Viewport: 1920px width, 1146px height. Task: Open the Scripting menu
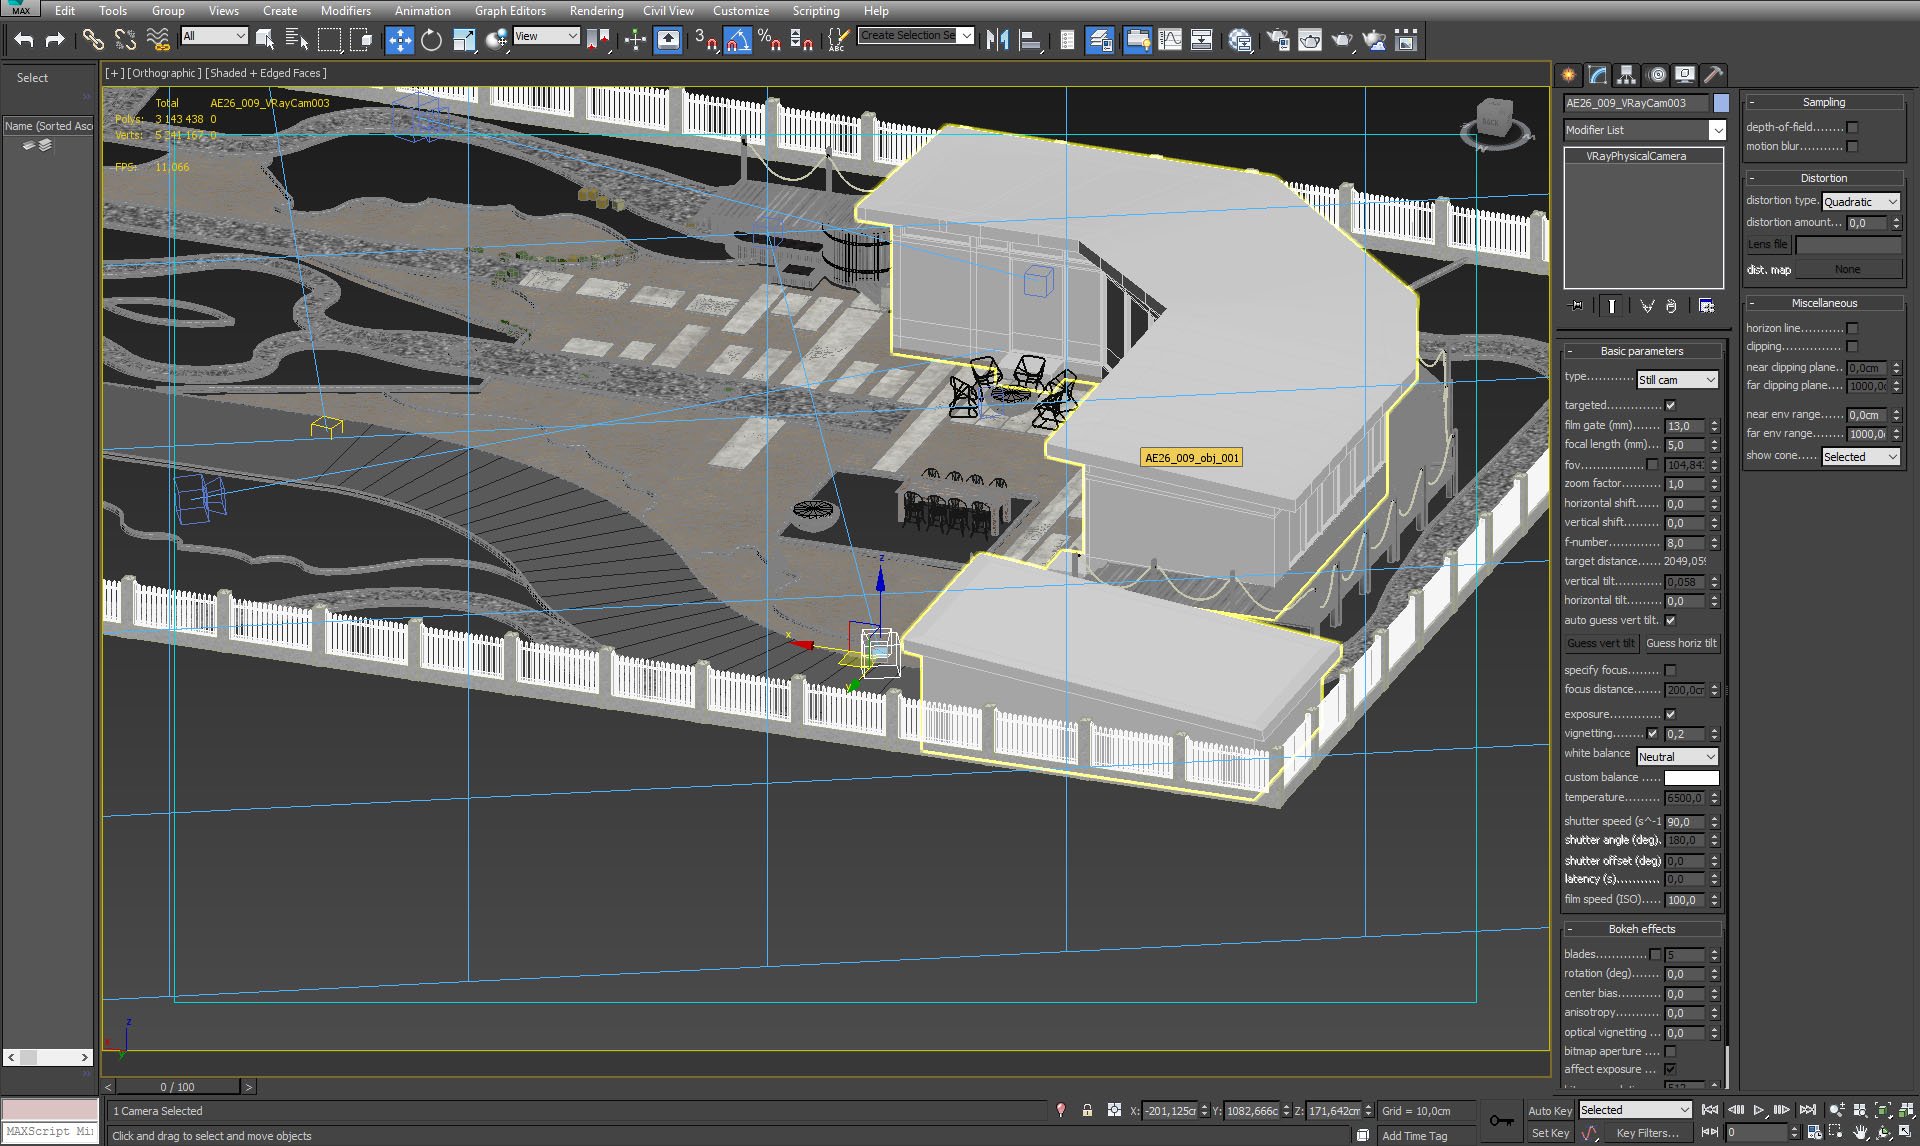pos(816,11)
